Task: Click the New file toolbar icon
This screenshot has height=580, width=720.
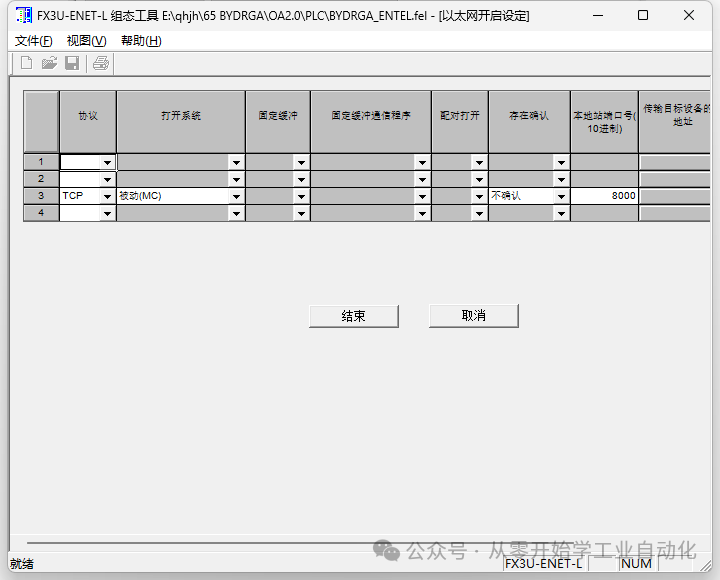Action: click(27, 63)
